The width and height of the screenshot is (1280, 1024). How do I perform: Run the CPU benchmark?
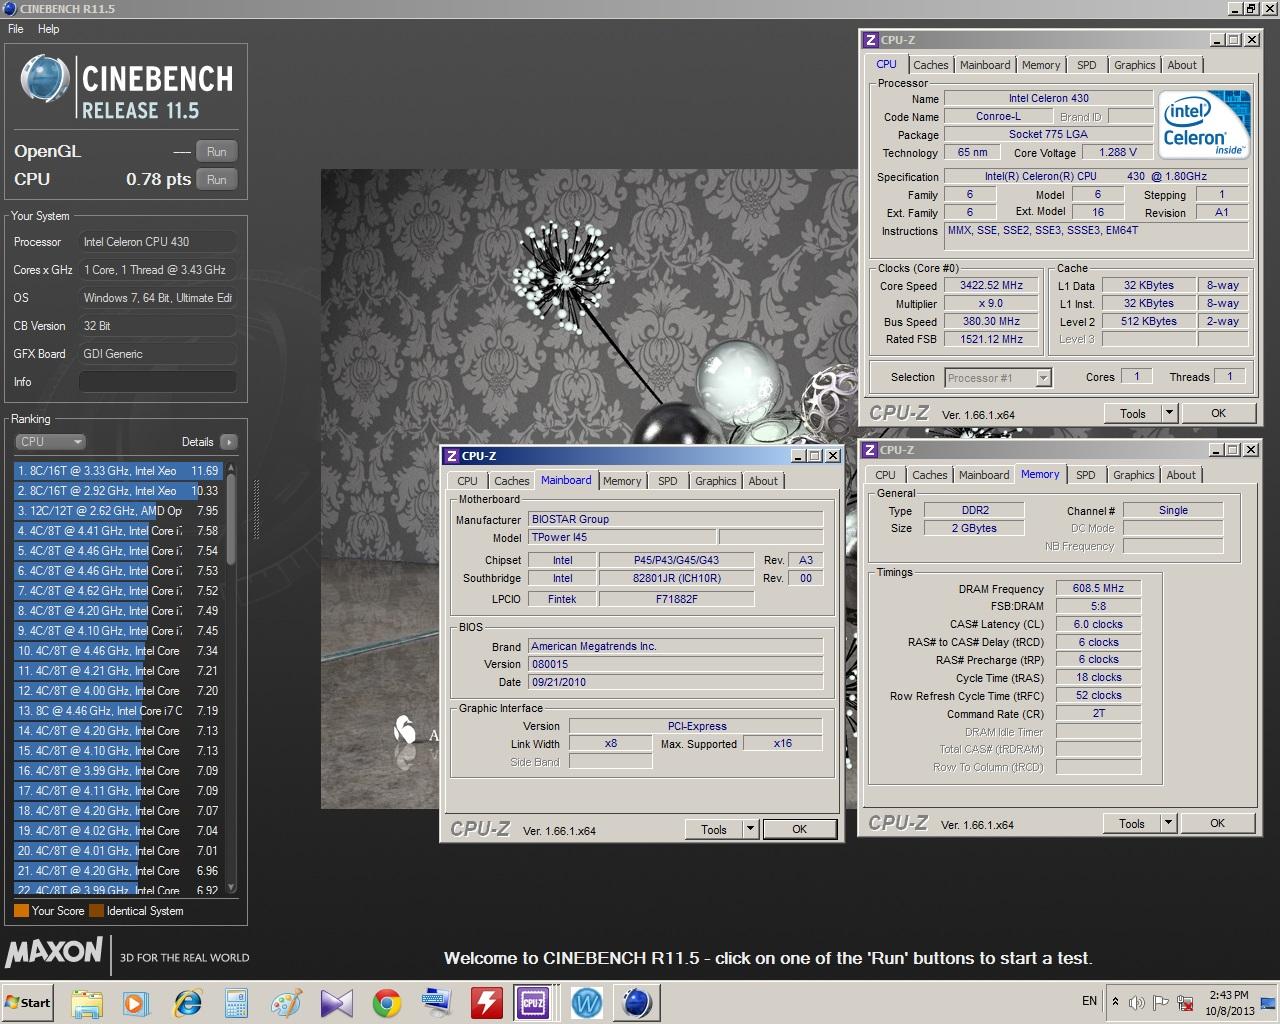coord(217,180)
